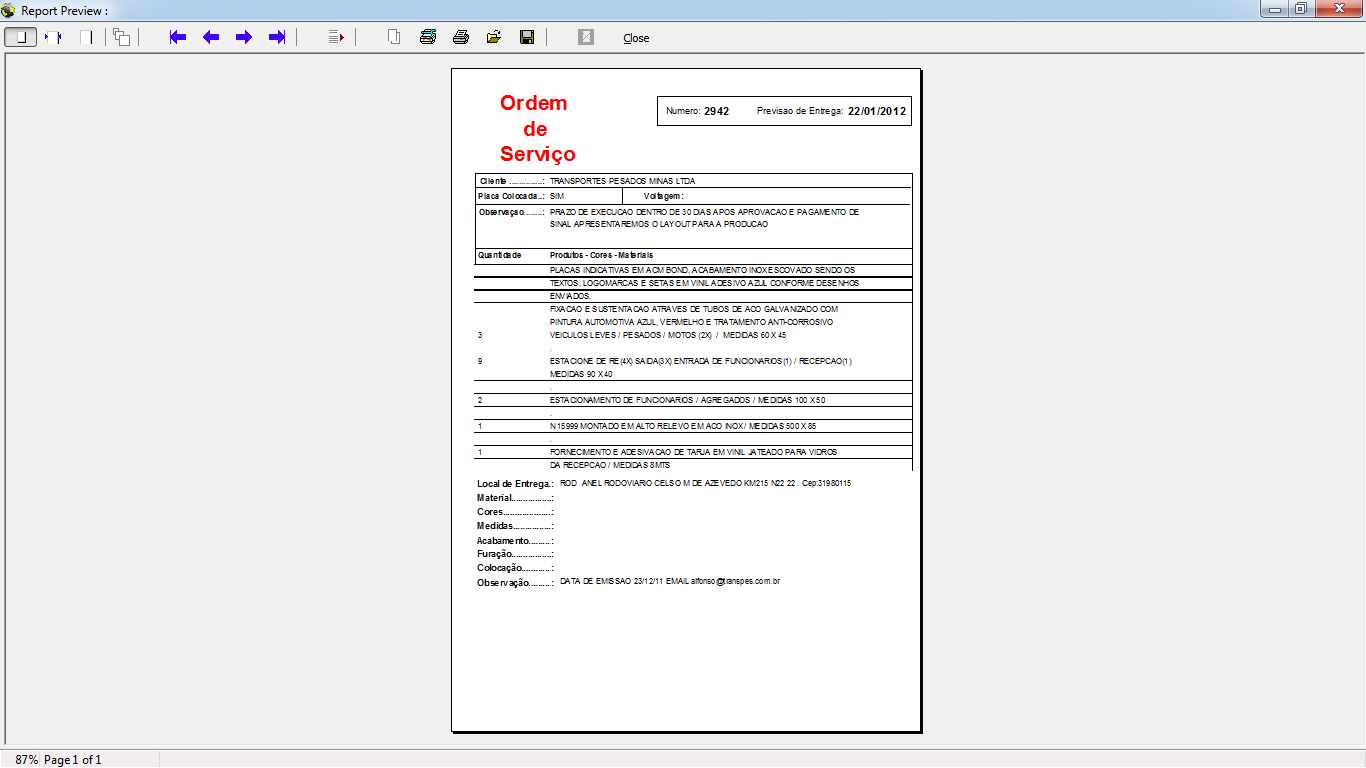Click the 'Furação' label
This screenshot has height=768, width=1366.
pos(516,553)
